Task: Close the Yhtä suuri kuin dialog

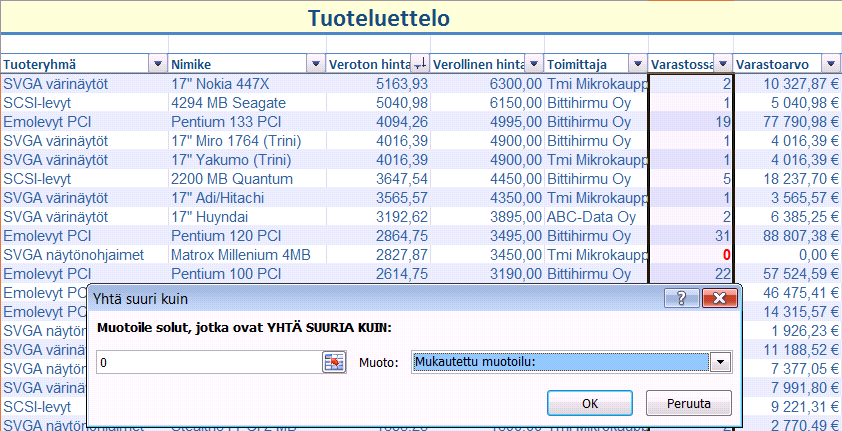Action: pos(720,298)
